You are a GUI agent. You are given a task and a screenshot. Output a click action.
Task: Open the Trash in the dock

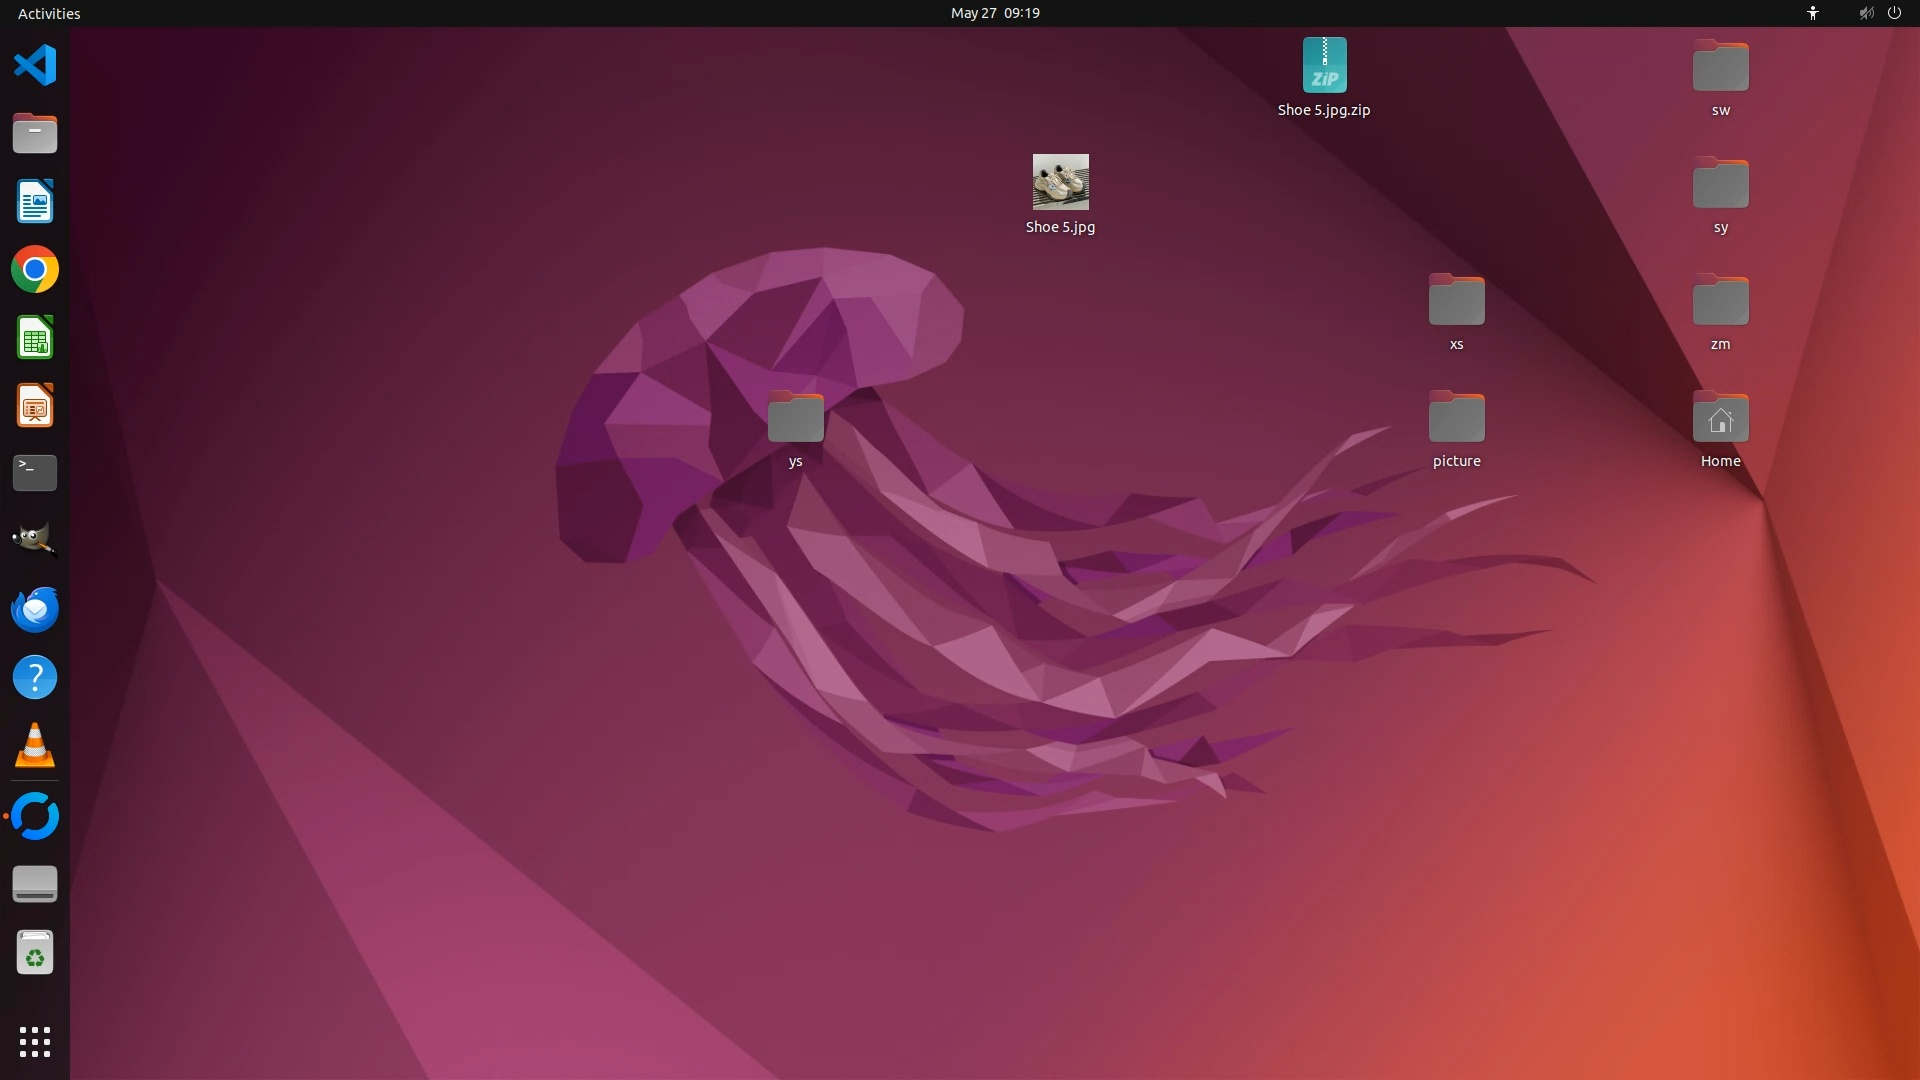[x=35, y=953]
